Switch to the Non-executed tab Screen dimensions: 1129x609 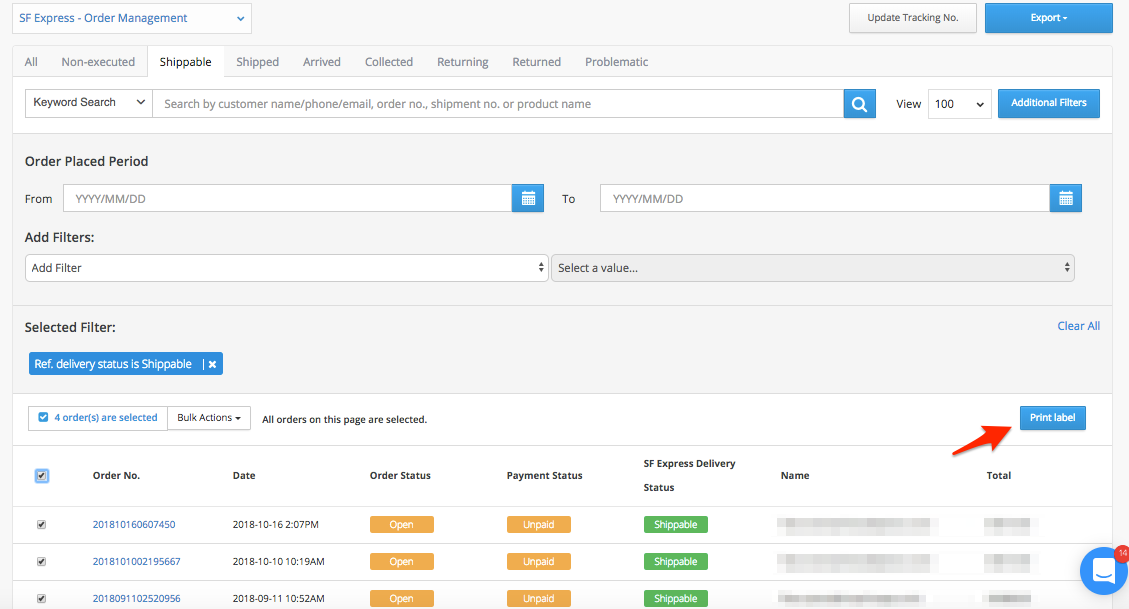pos(98,62)
